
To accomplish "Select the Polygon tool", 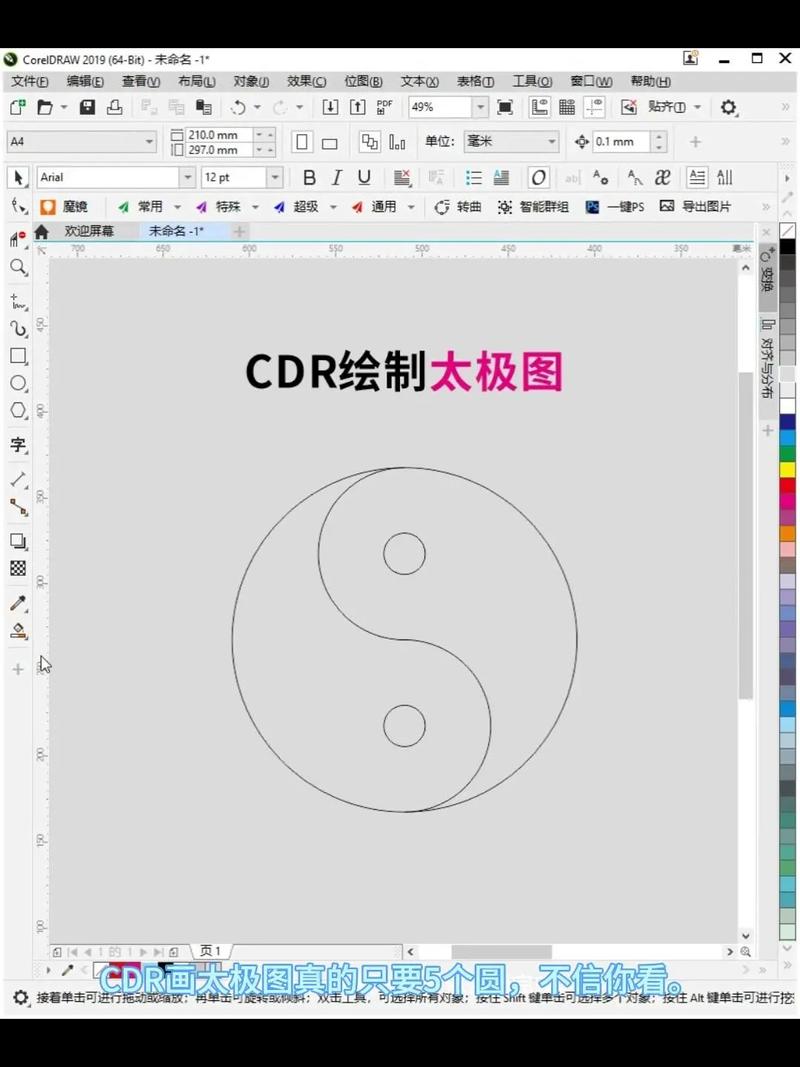I will pyautogui.click(x=17, y=410).
